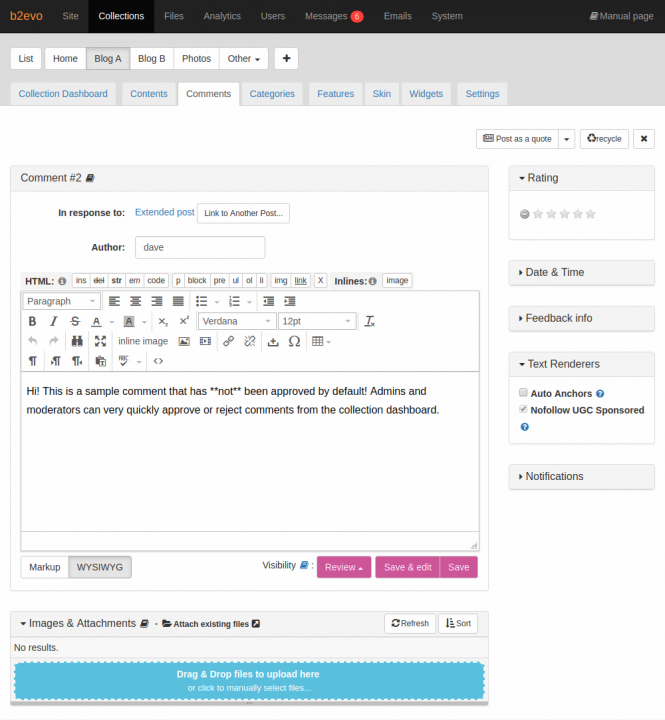
Task: Insert special character Omega icon
Action: [294, 341]
